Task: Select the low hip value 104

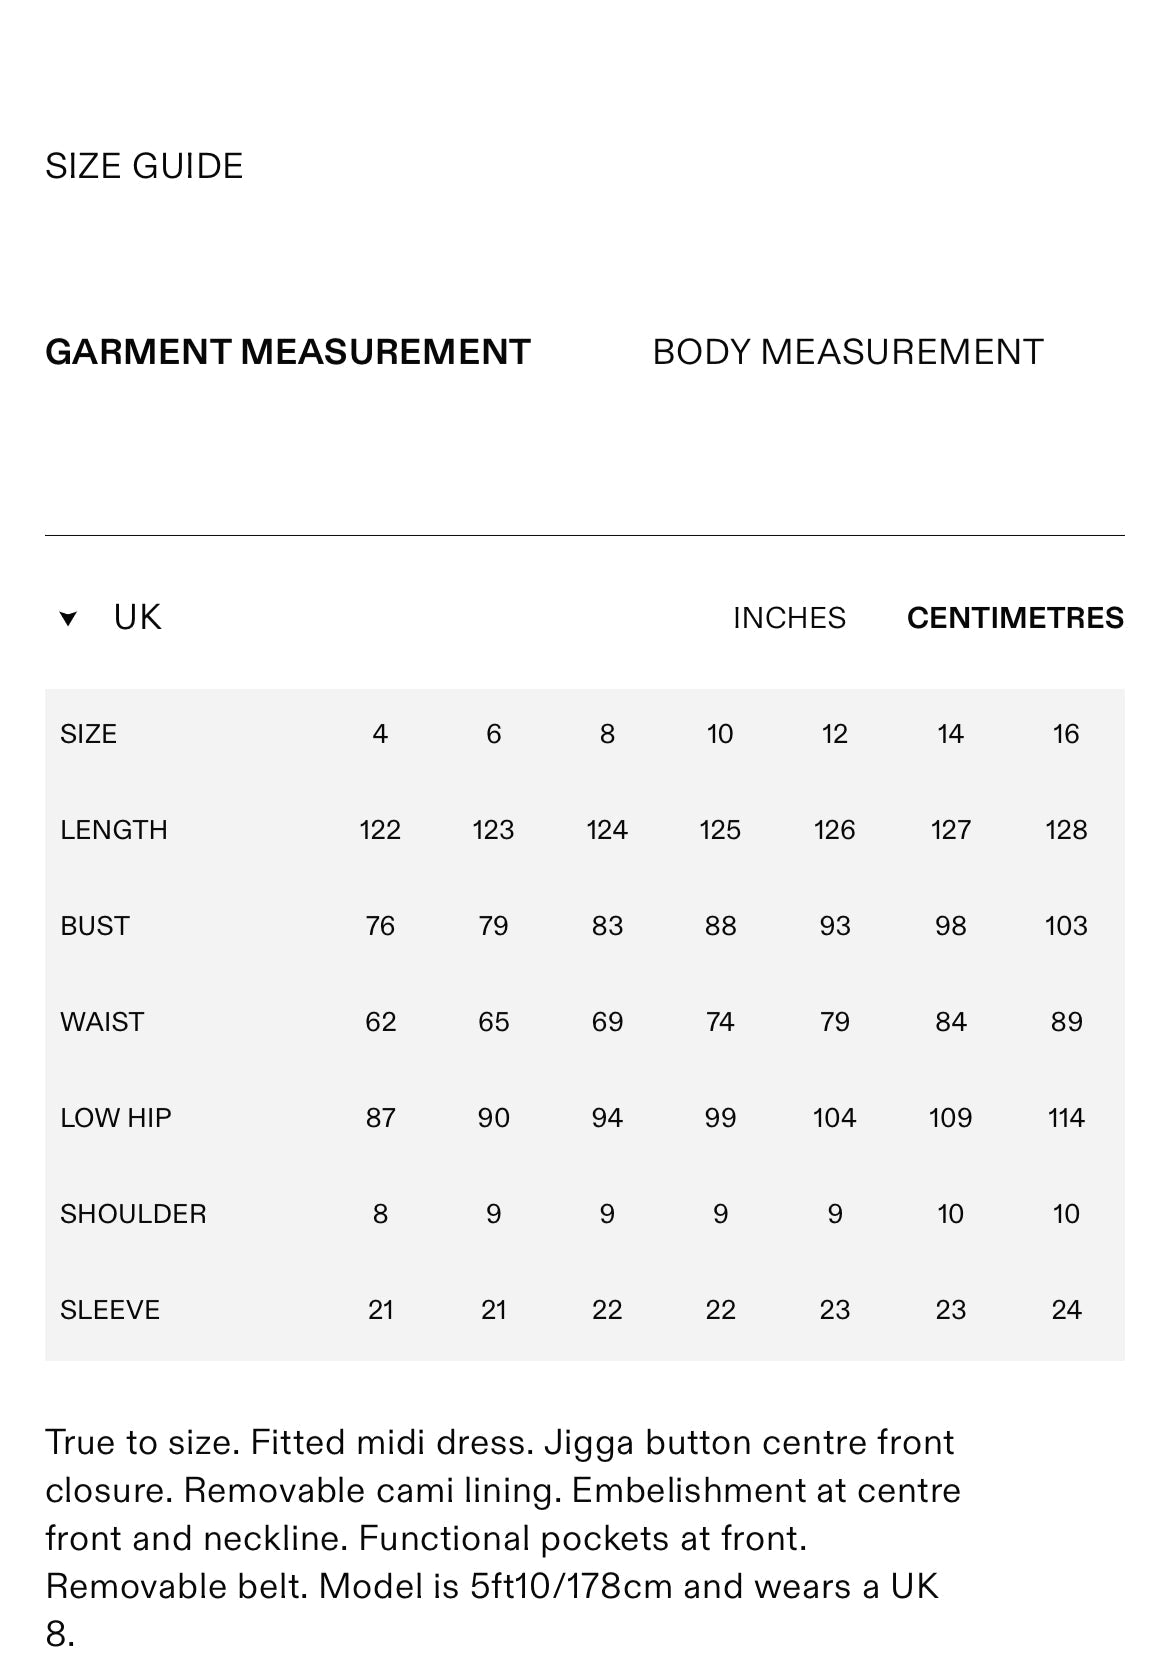Action: 834,1118
